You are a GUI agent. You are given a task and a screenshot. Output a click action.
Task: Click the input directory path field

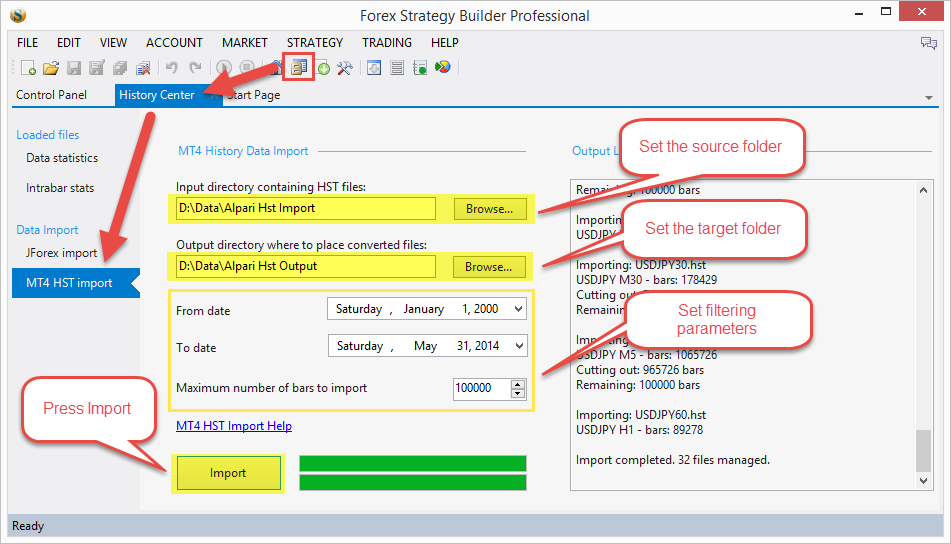point(306,208)
